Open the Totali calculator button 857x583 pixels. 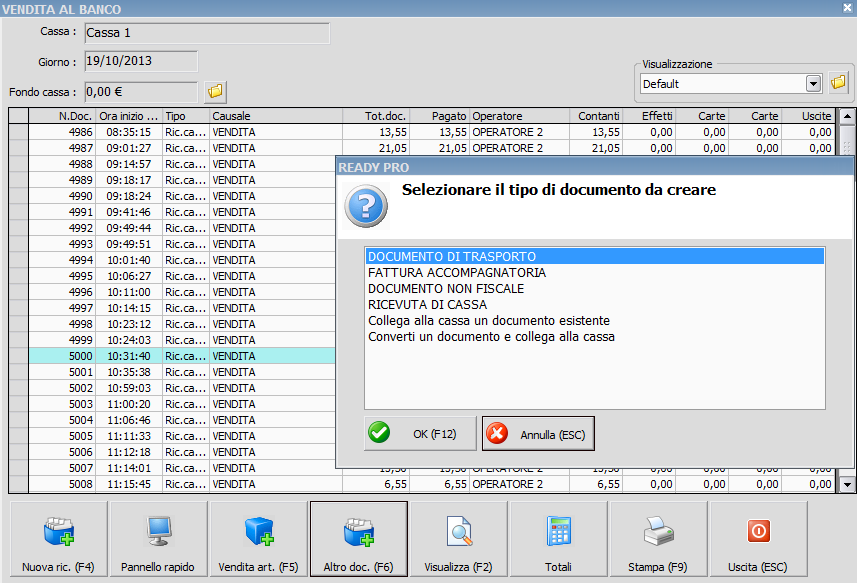coord(559,539)
